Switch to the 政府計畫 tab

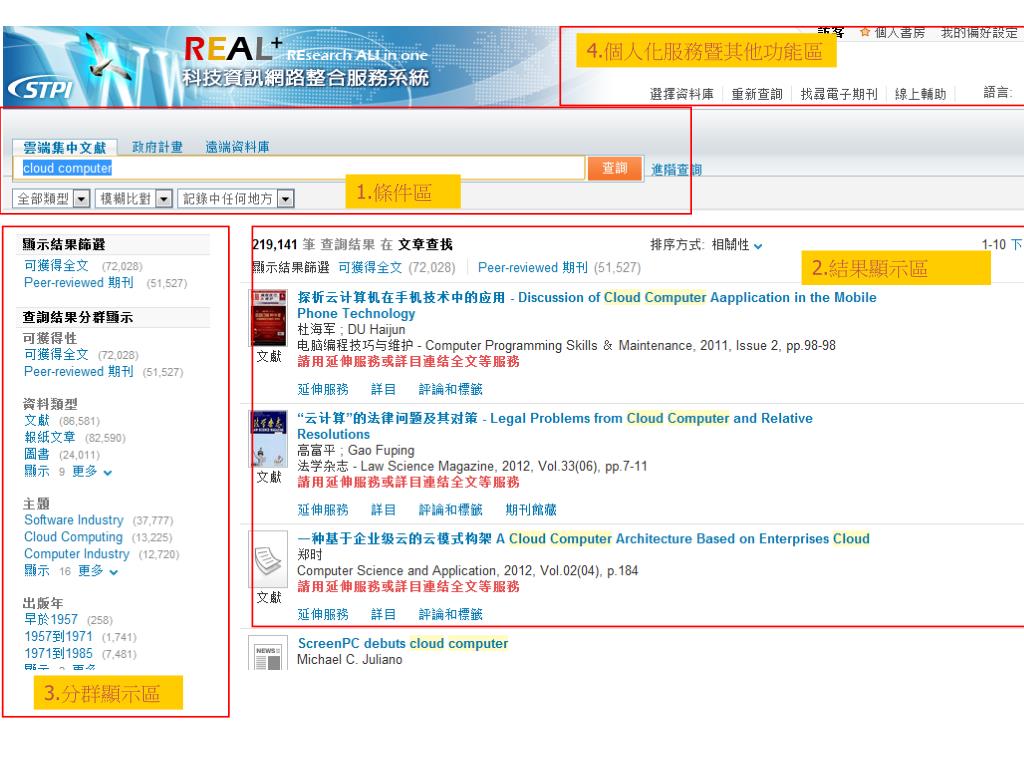coord(157,147)
